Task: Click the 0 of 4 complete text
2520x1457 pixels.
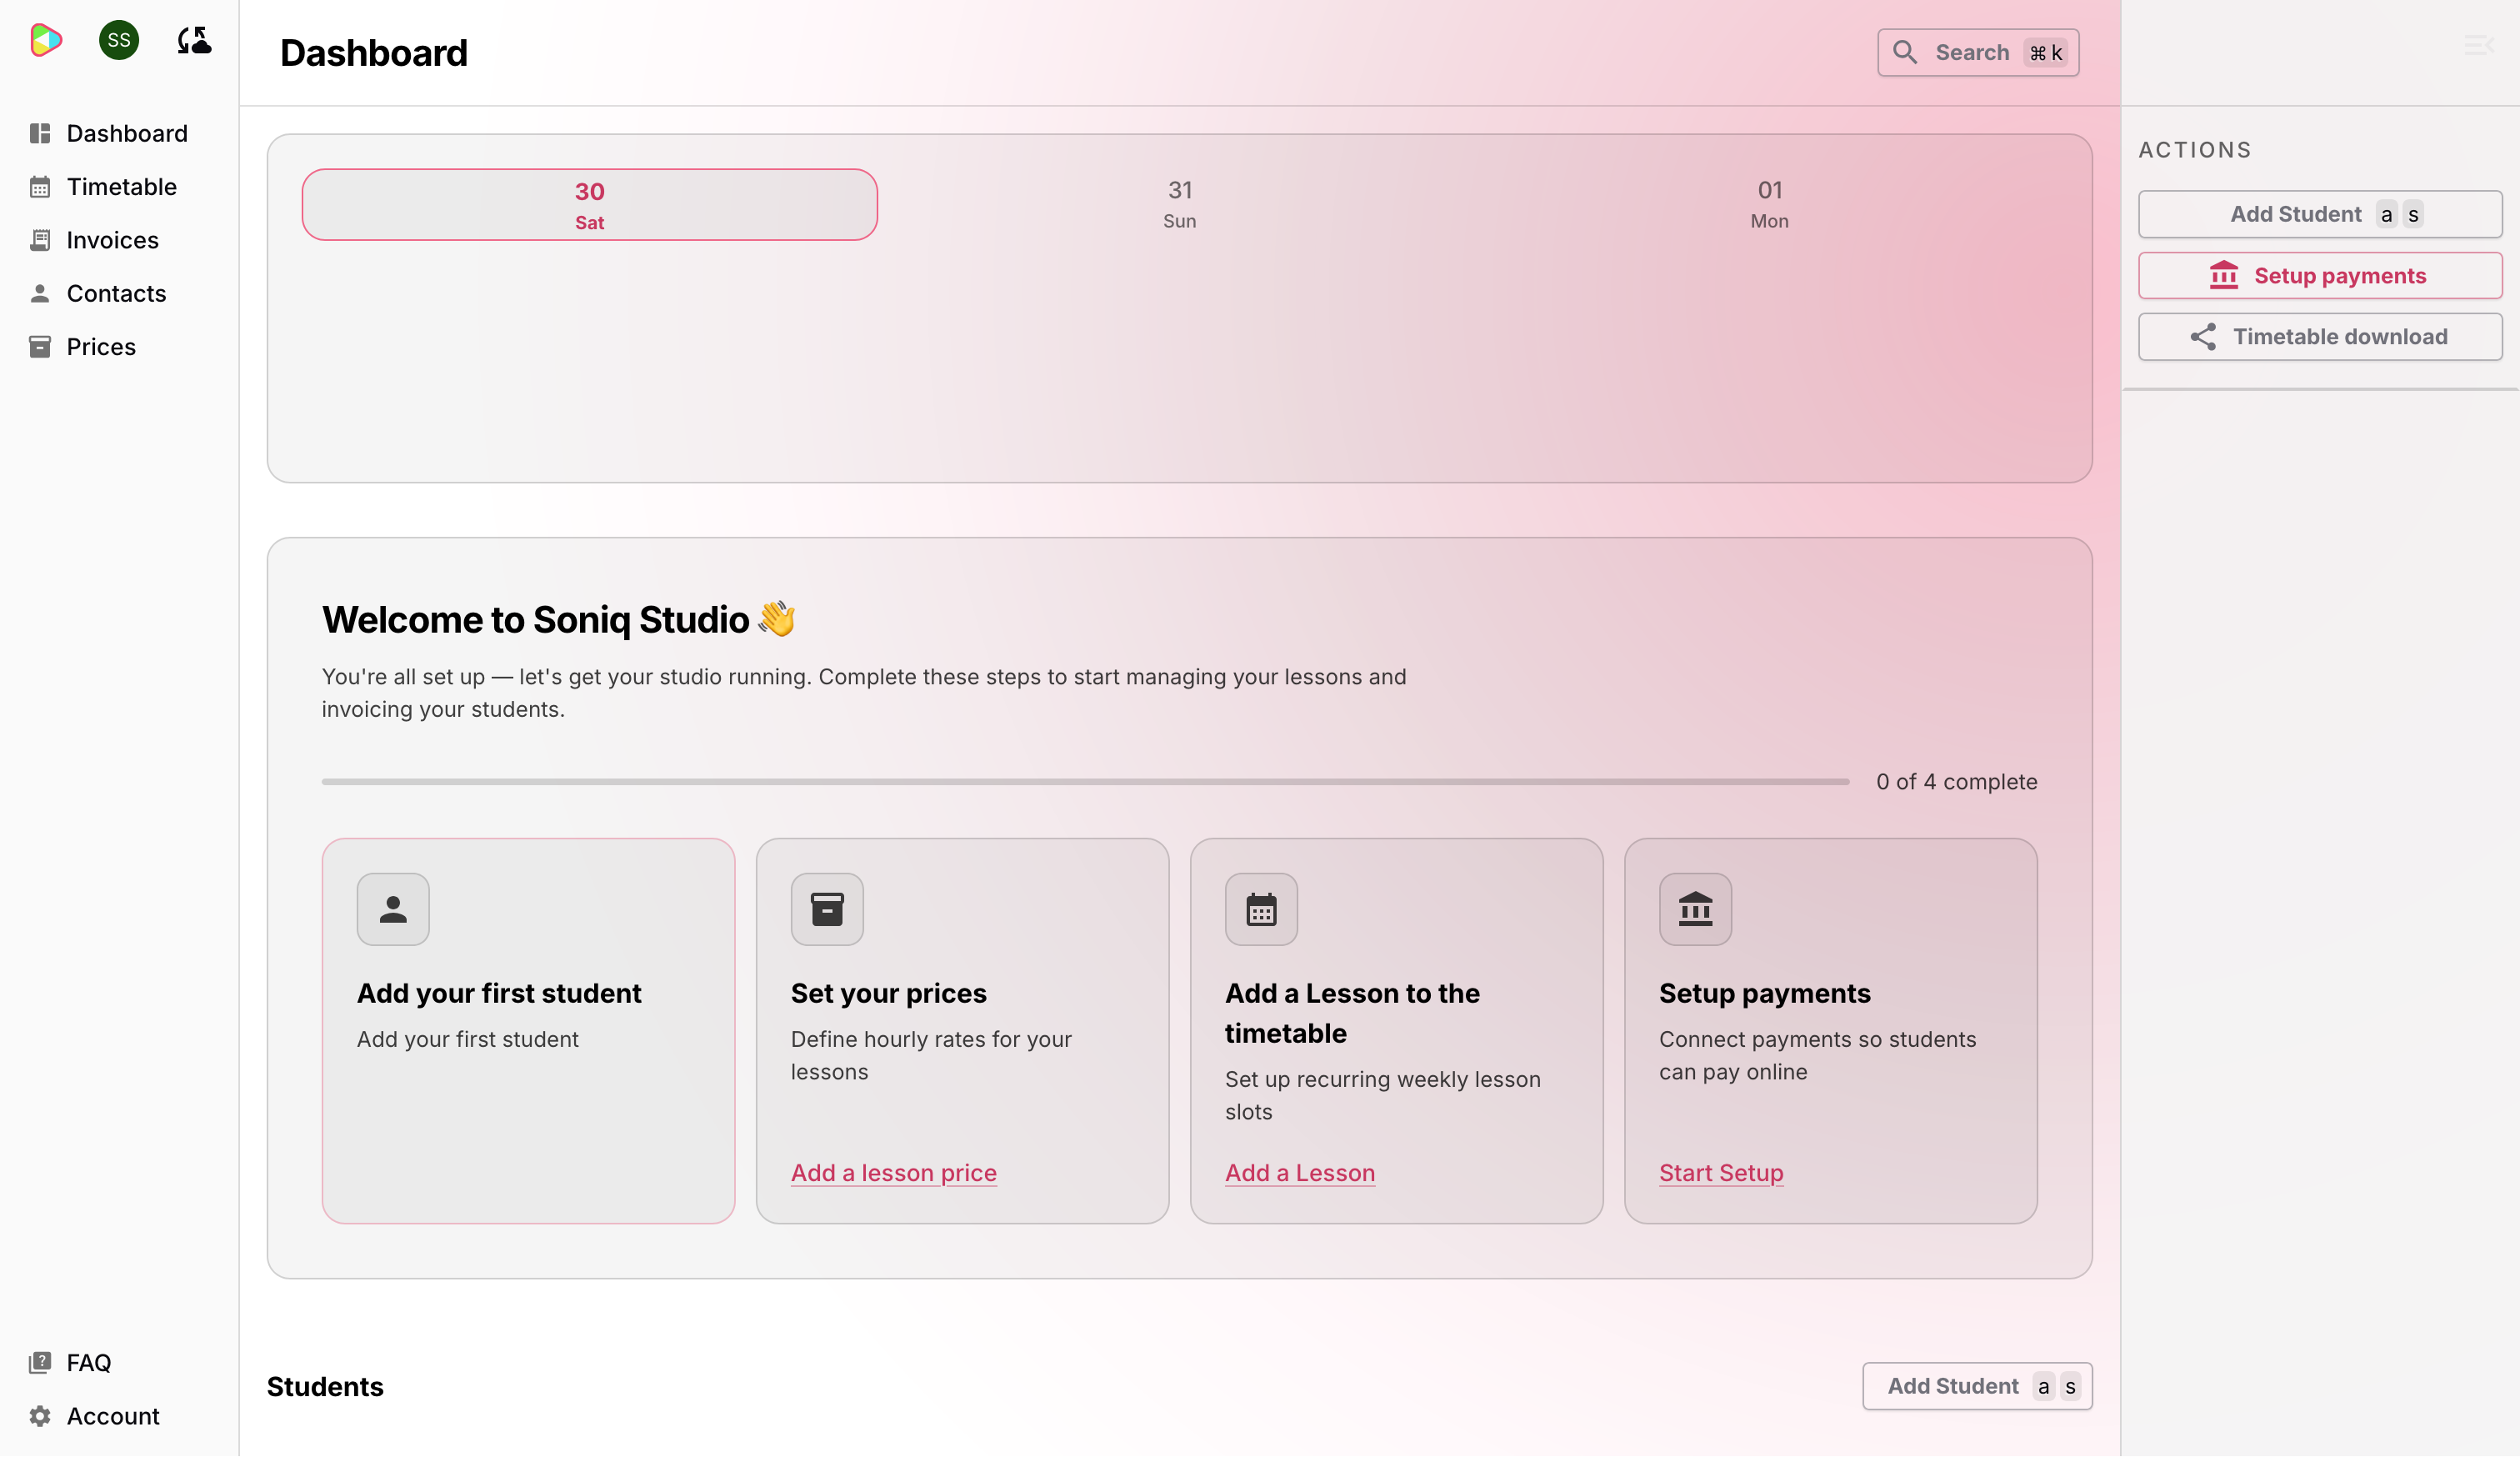Action: pyautogui.click(x=1956, y=781)
